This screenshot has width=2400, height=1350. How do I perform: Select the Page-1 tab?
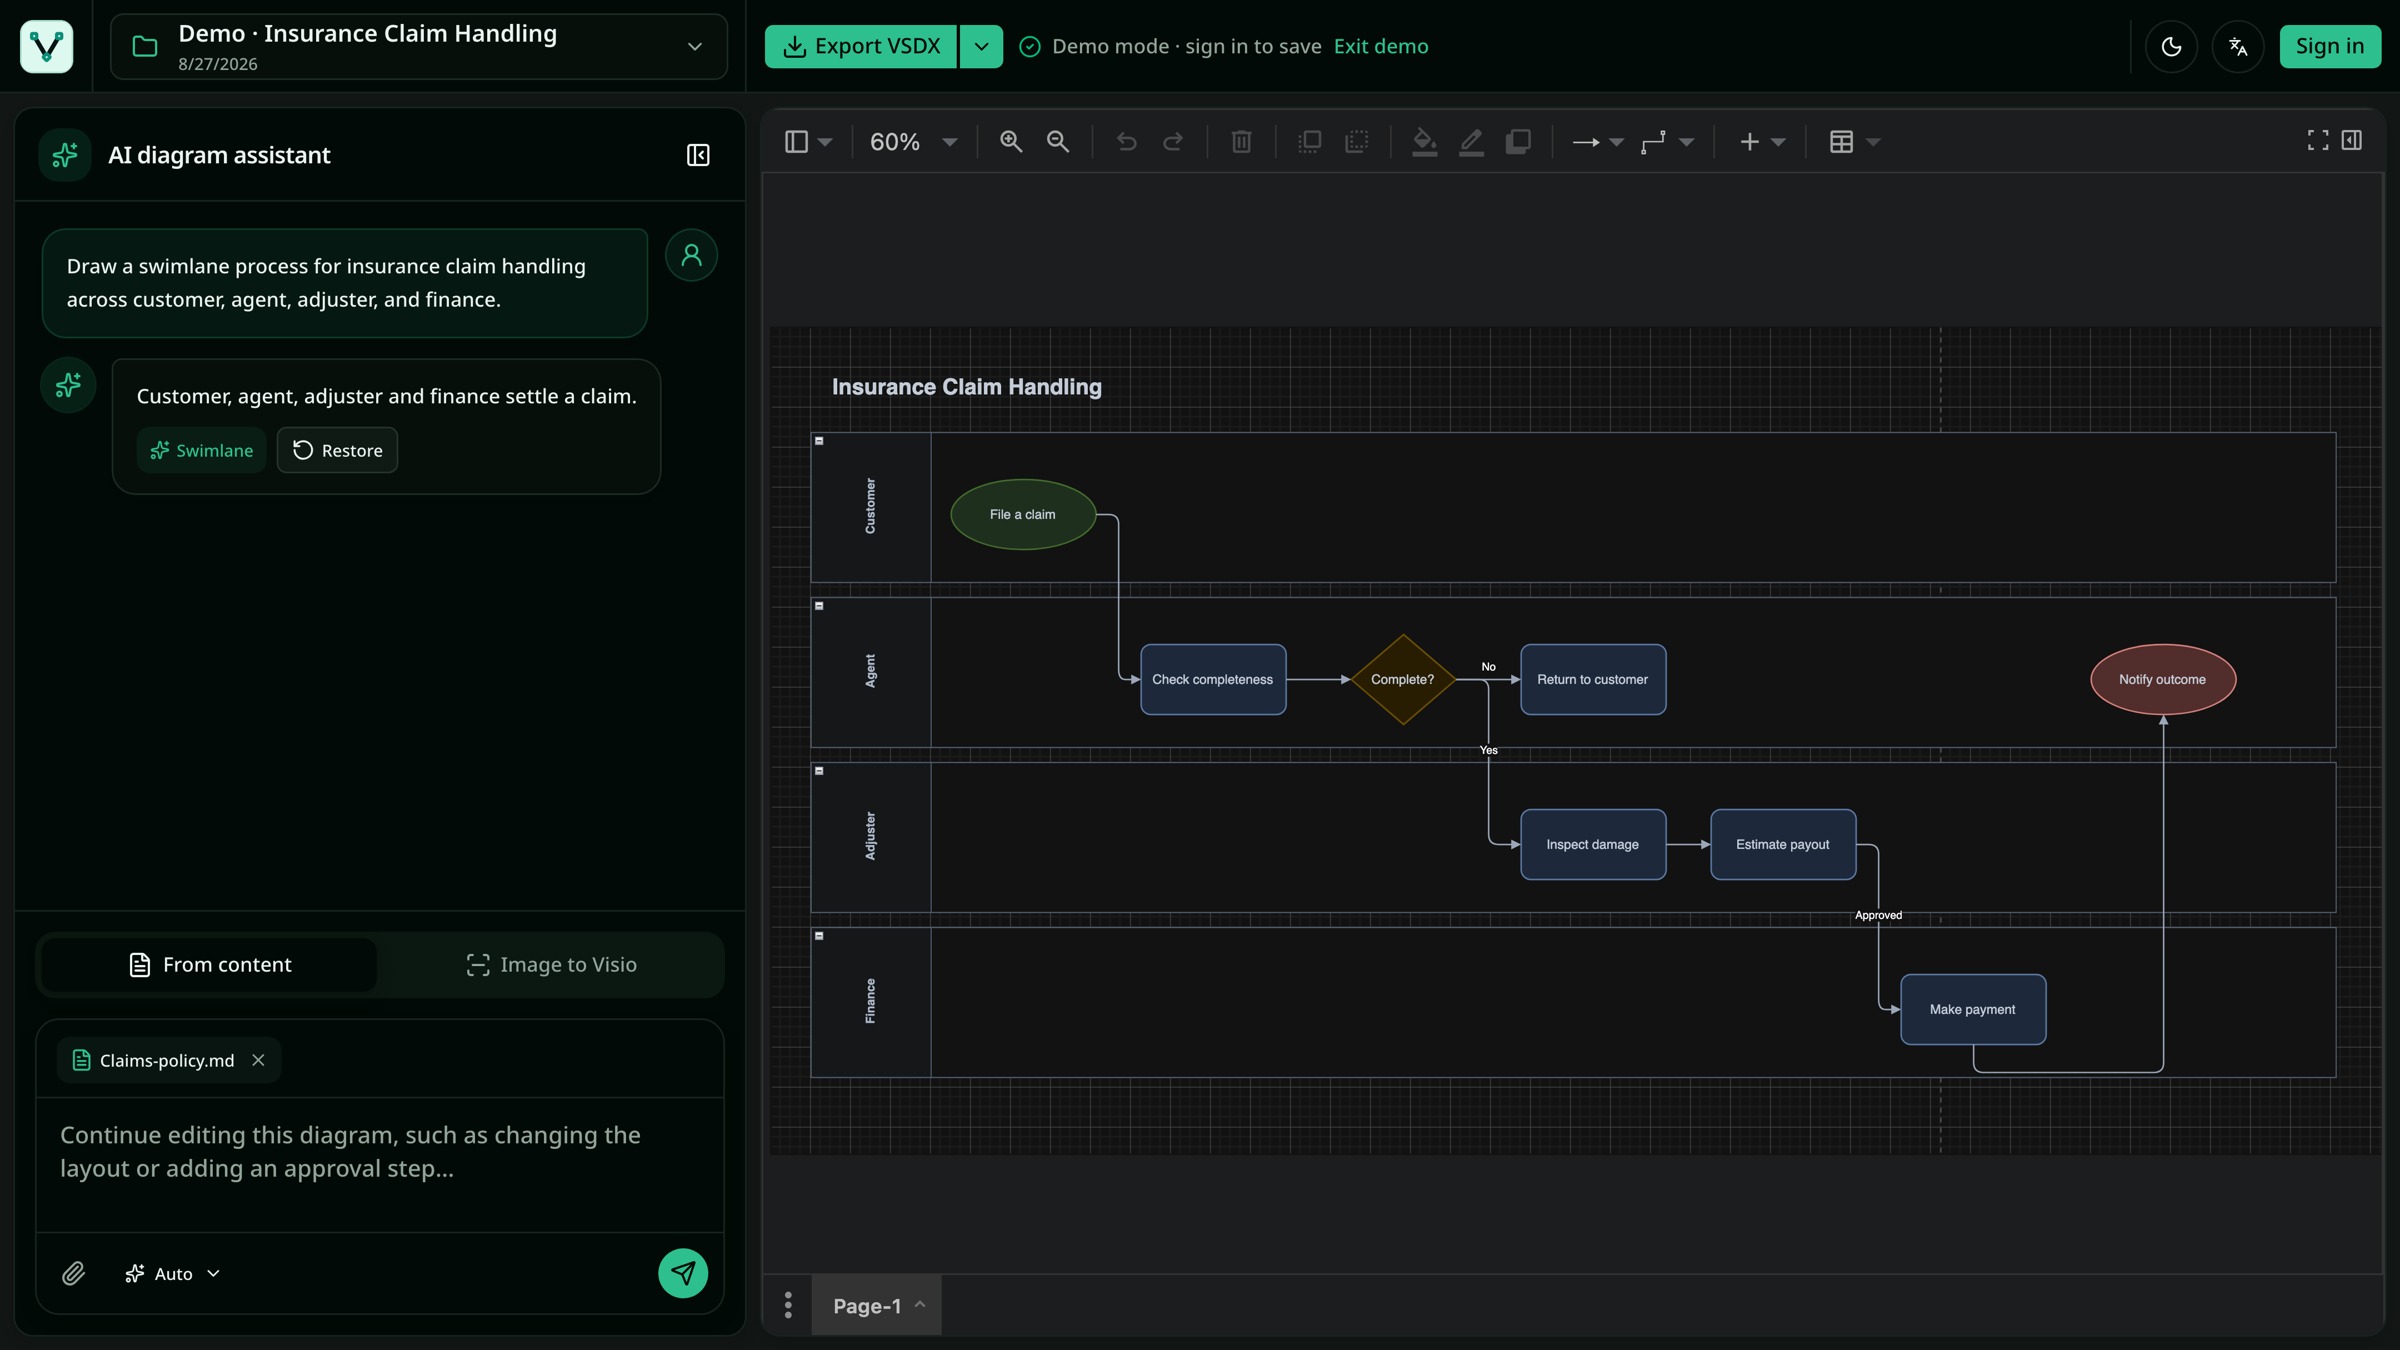click(877, 1305)
